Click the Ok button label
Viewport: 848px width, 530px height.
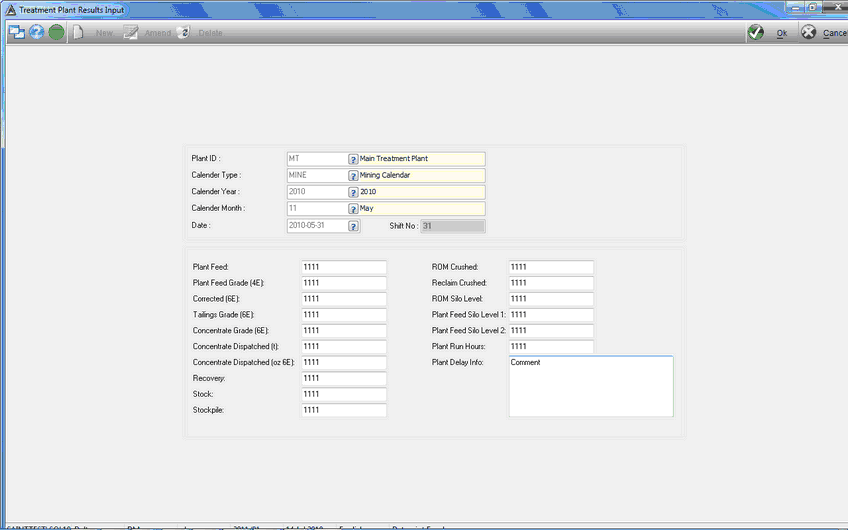point(781,33)
